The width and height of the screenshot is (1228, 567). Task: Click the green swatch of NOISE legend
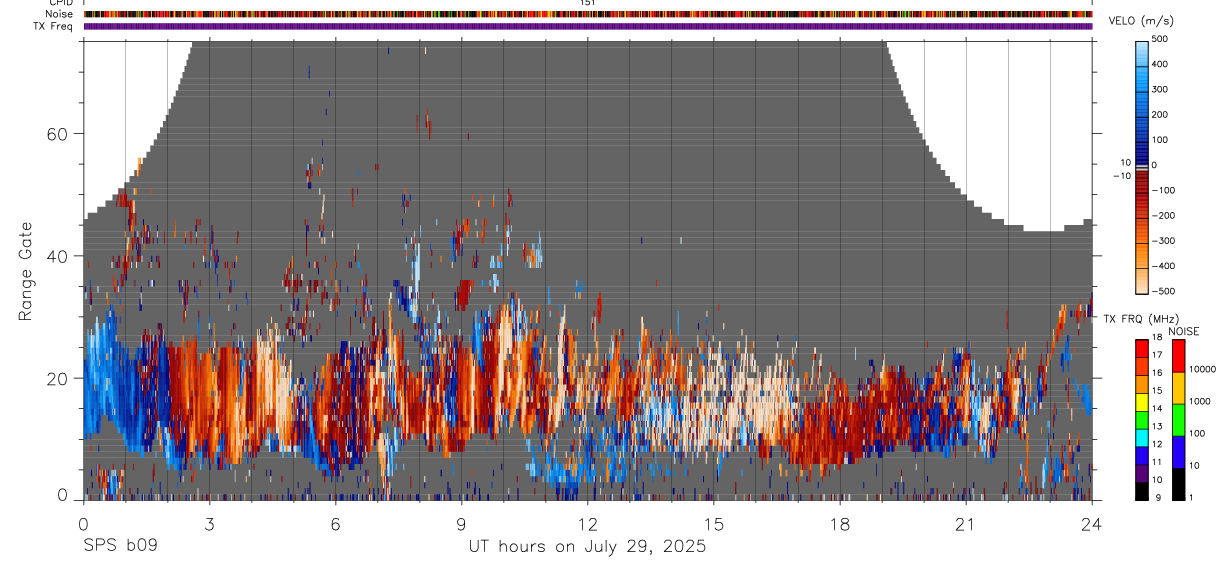1177,420
